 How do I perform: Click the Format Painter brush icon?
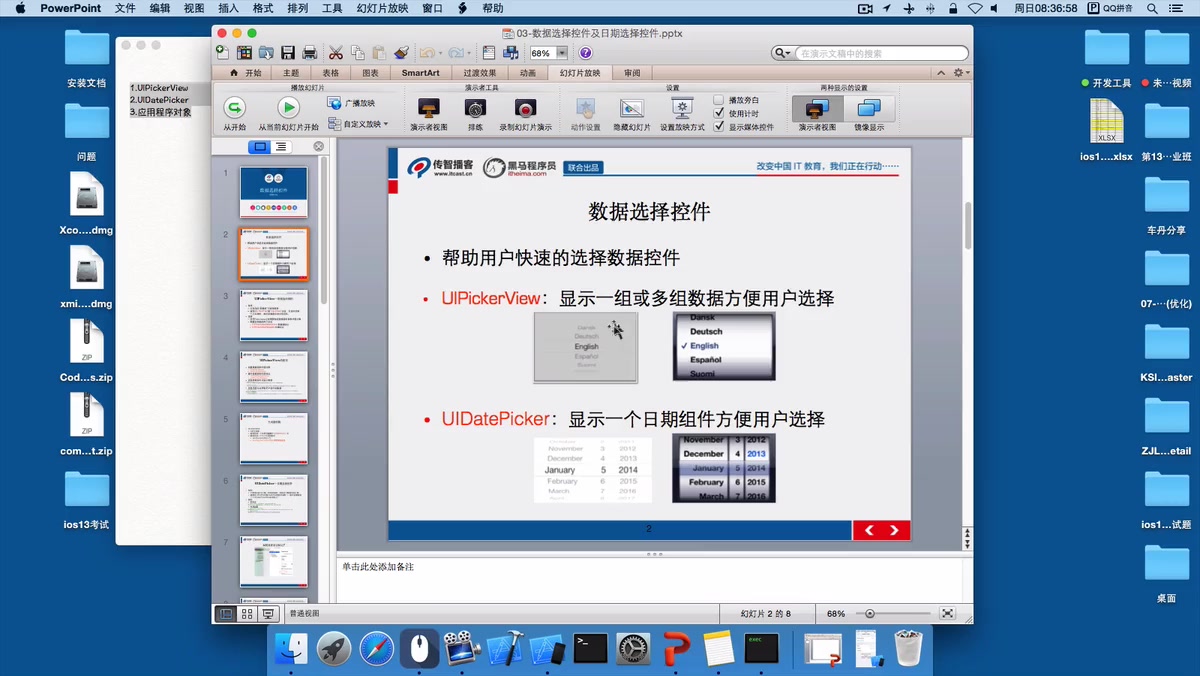tap(400, 52)
